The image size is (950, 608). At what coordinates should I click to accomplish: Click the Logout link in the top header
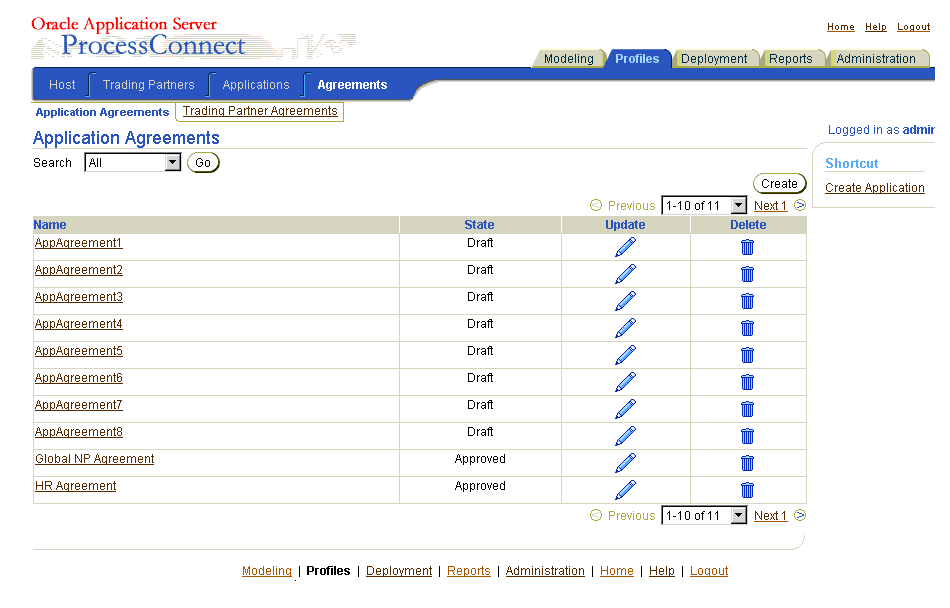914,27
